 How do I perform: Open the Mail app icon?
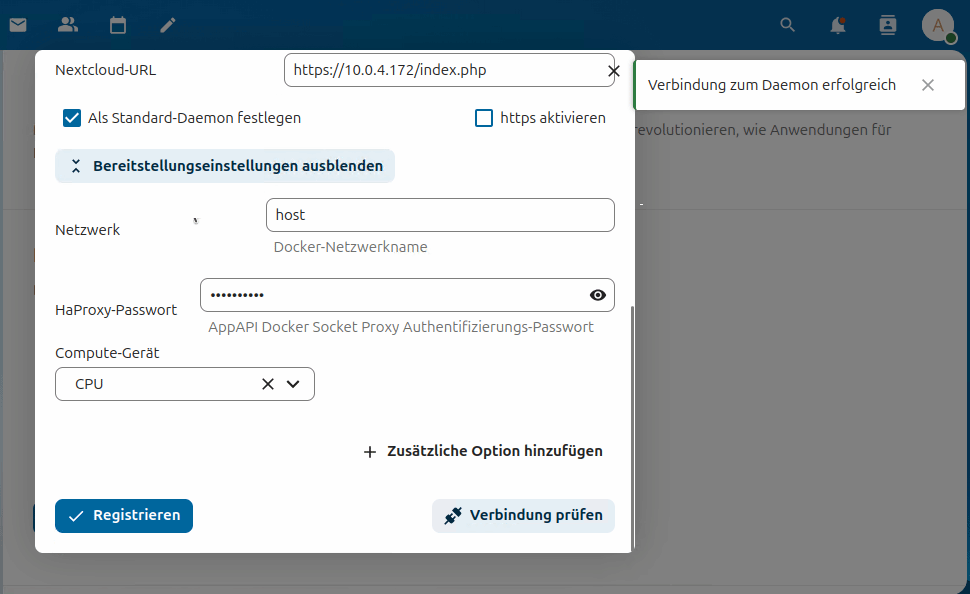(17, 25)
